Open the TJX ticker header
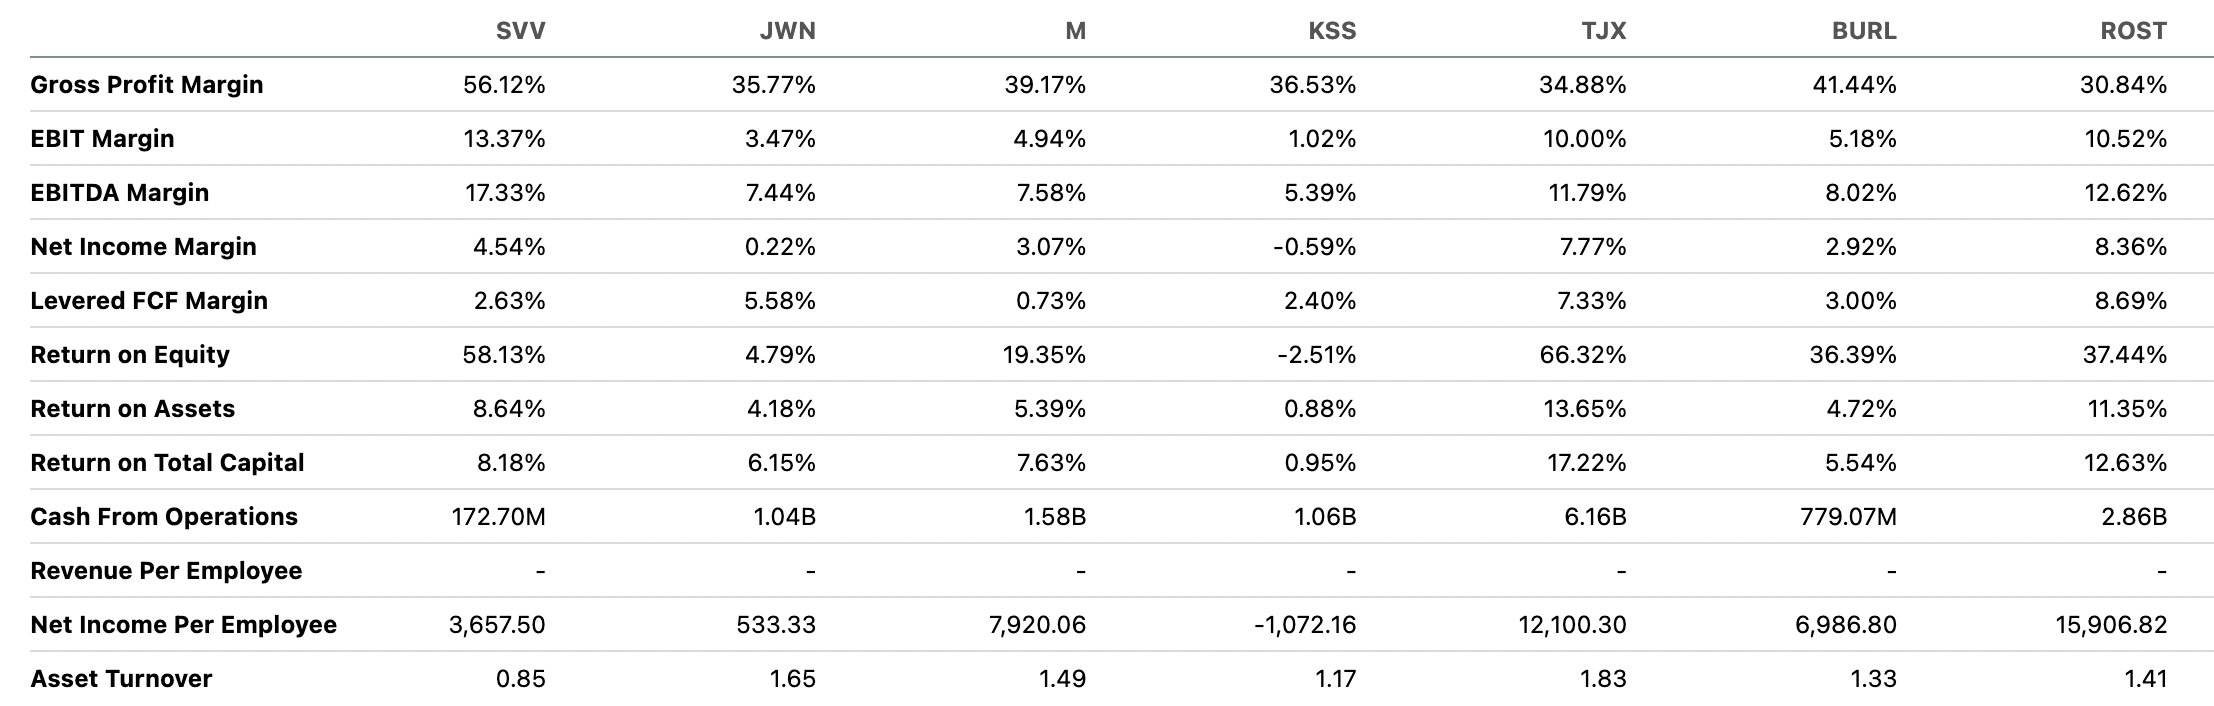This screenshot has width=2214, height=706. pos(1603,31)
